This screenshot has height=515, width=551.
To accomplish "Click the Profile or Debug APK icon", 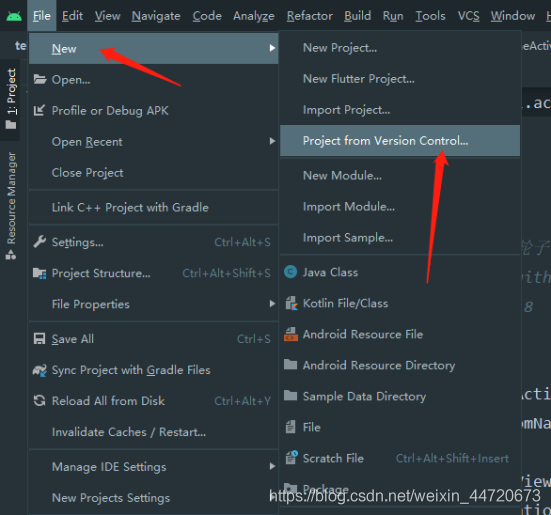I will (39, 110).
